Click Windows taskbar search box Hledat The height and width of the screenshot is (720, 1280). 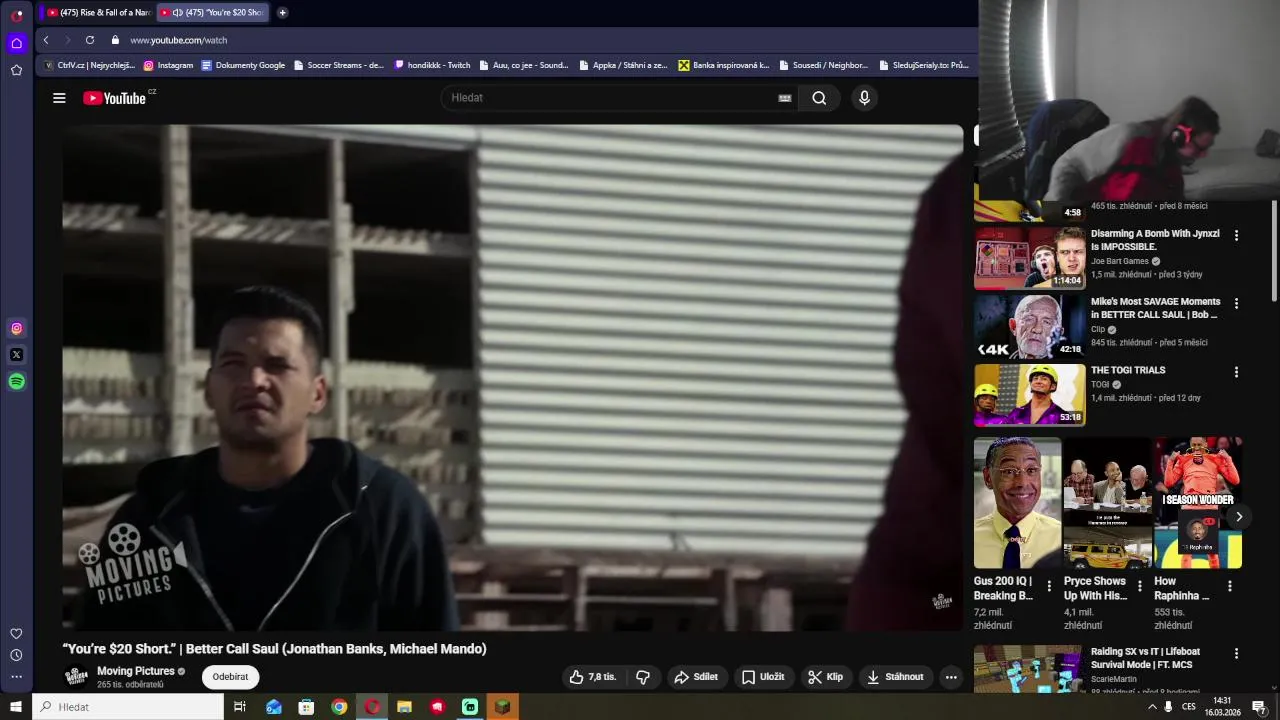click(128, 707)
